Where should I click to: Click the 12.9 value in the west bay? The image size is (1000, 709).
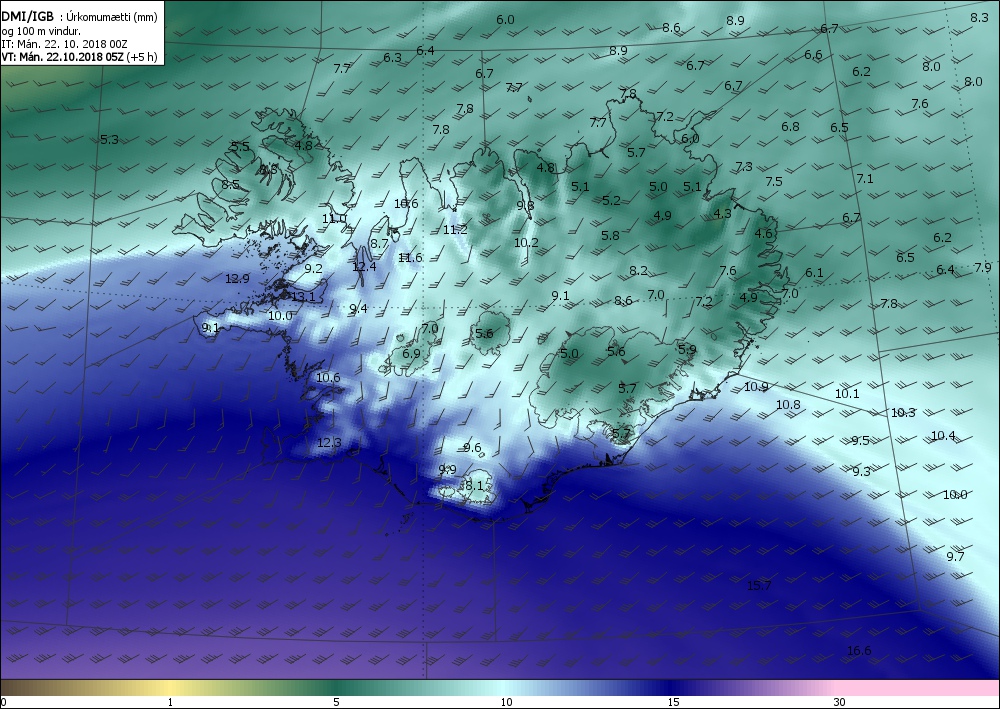pos(237,278)
